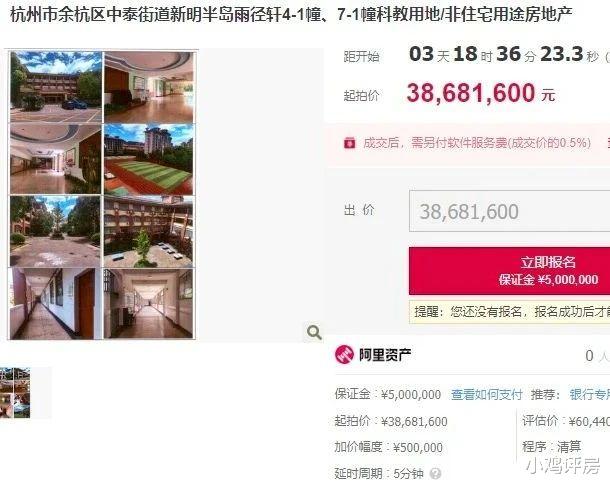
Task: Click the magnifier zoom icon on image
Action: click(x=314, y=332)
